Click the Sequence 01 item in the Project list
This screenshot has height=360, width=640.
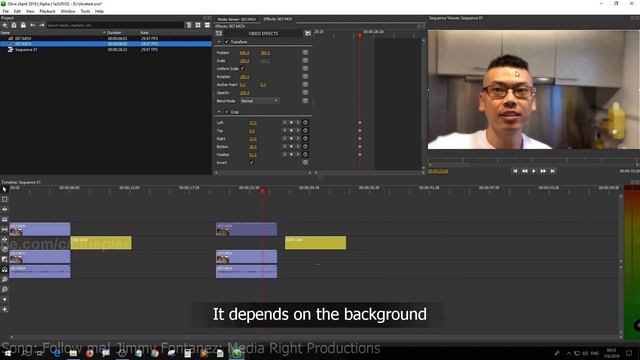[x=26, y=49]
